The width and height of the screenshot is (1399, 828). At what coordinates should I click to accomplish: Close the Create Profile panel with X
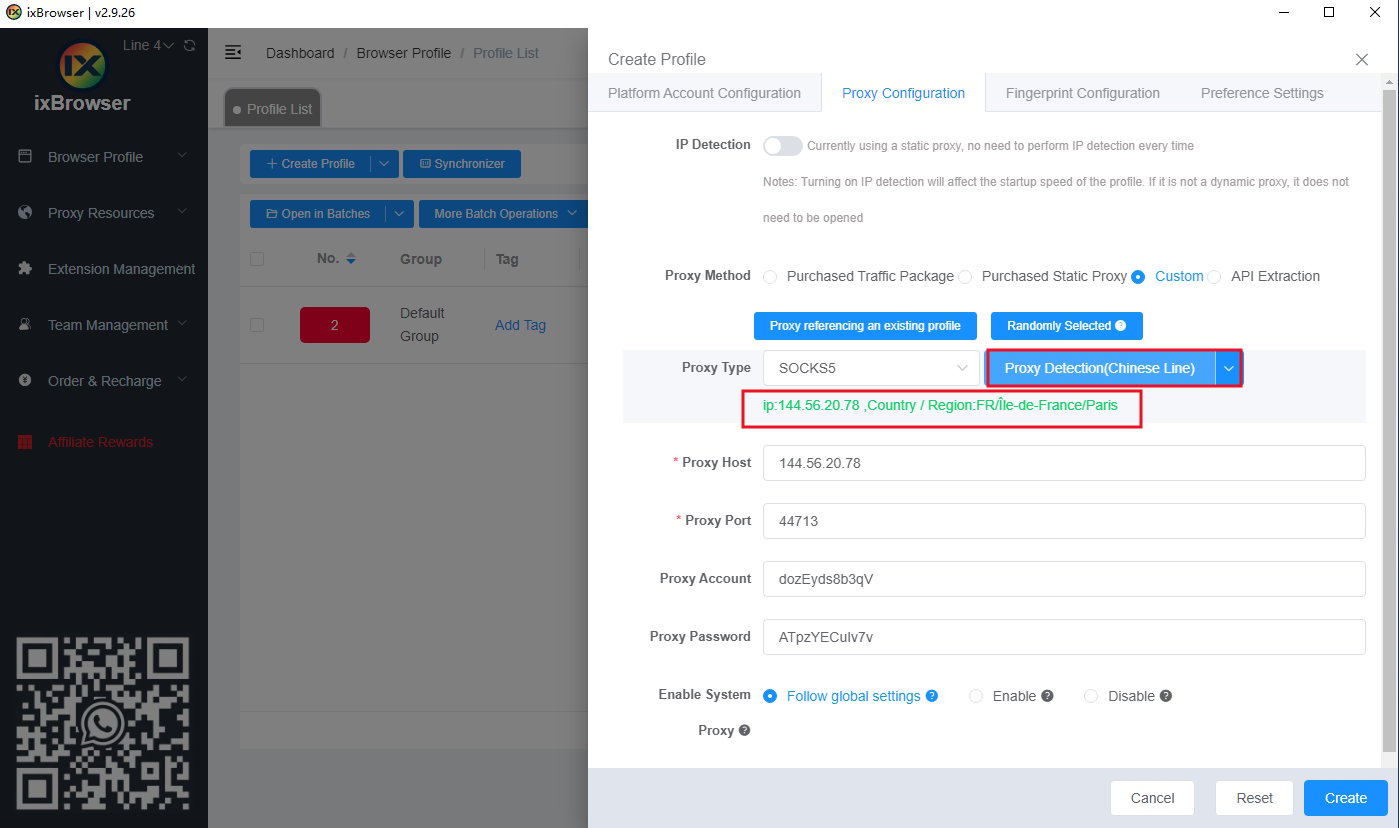(1361, 60)
